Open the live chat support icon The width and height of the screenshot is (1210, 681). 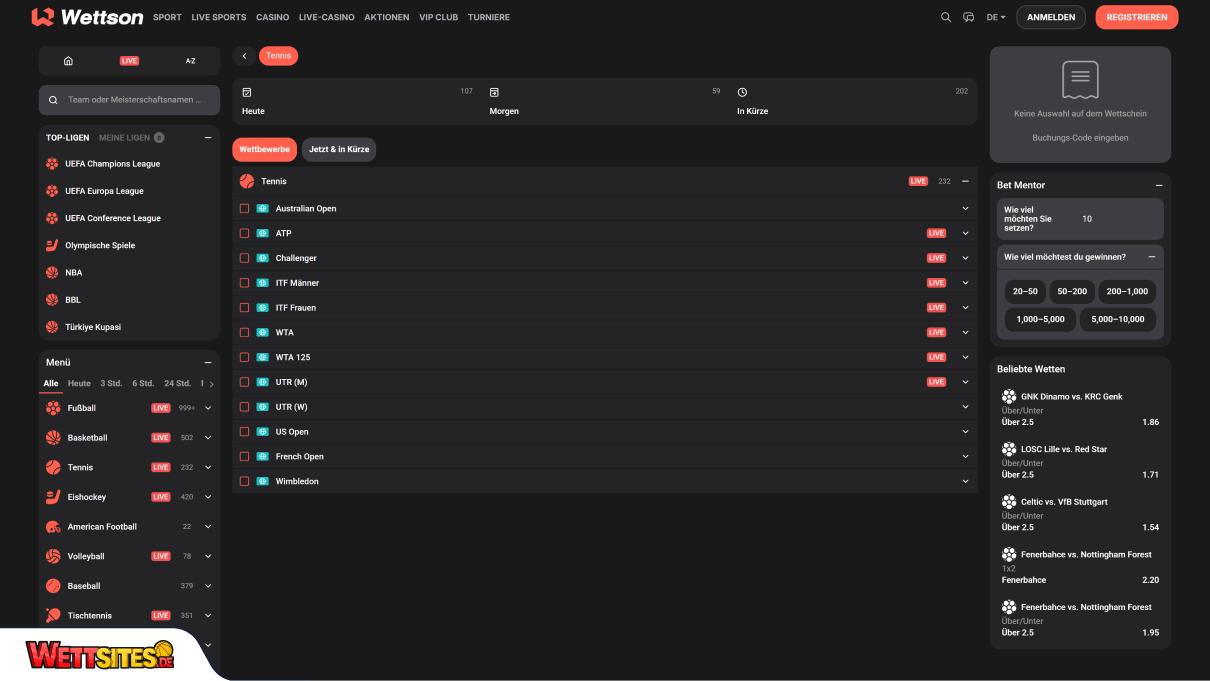click(x=968, y=17)
